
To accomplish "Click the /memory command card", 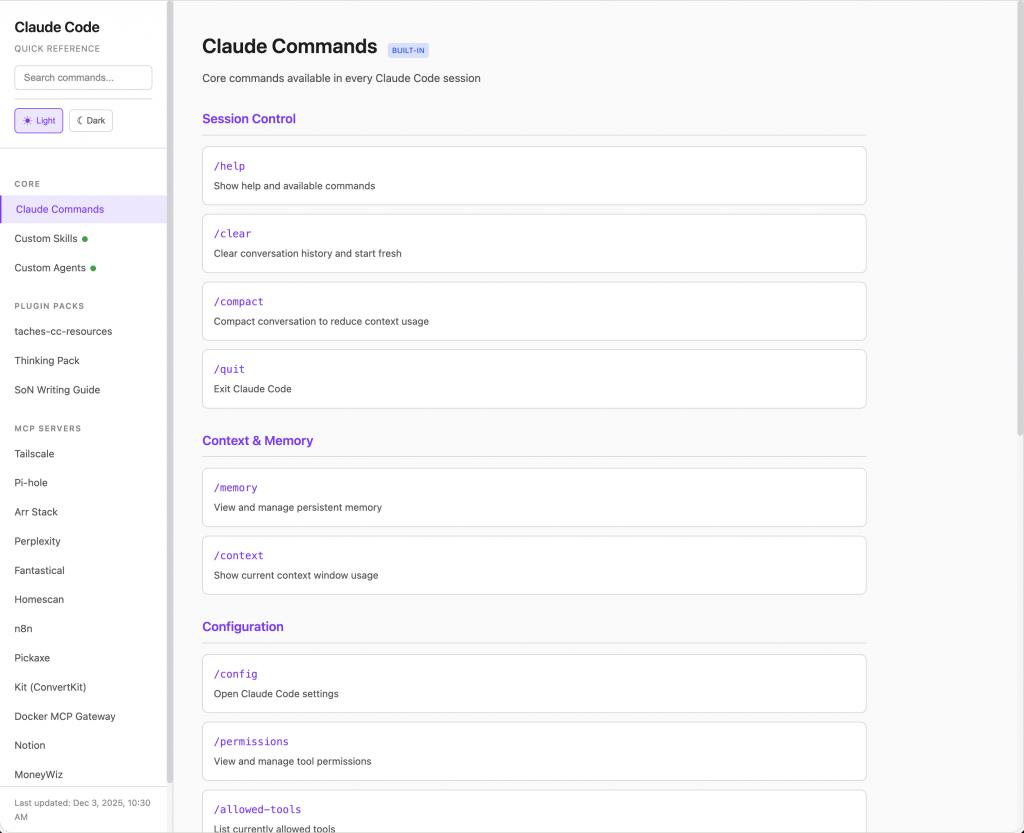I will coord(534,497).
